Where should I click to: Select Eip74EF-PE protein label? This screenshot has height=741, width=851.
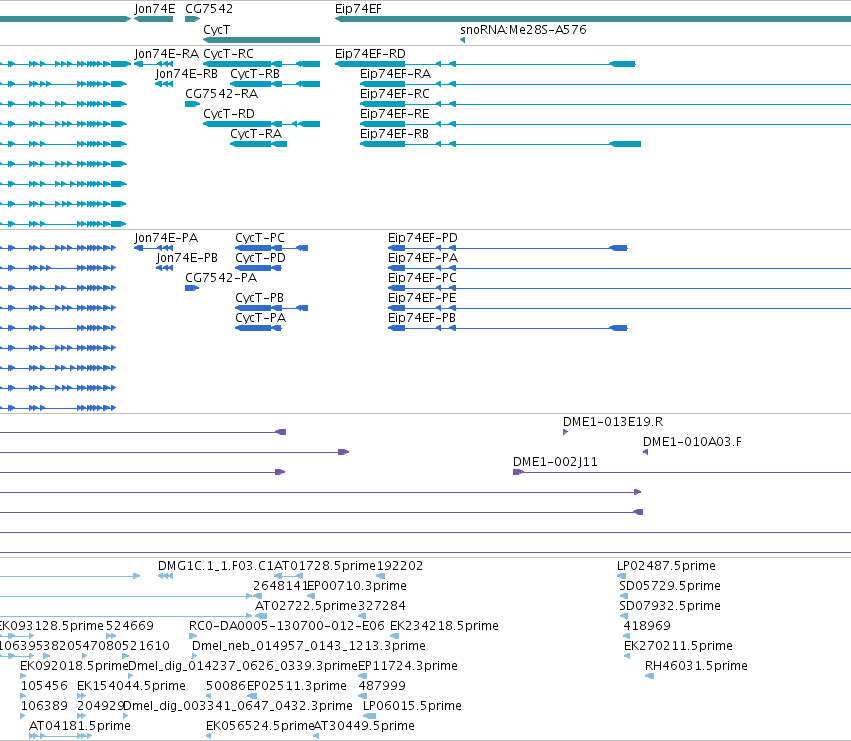point(422,298)
